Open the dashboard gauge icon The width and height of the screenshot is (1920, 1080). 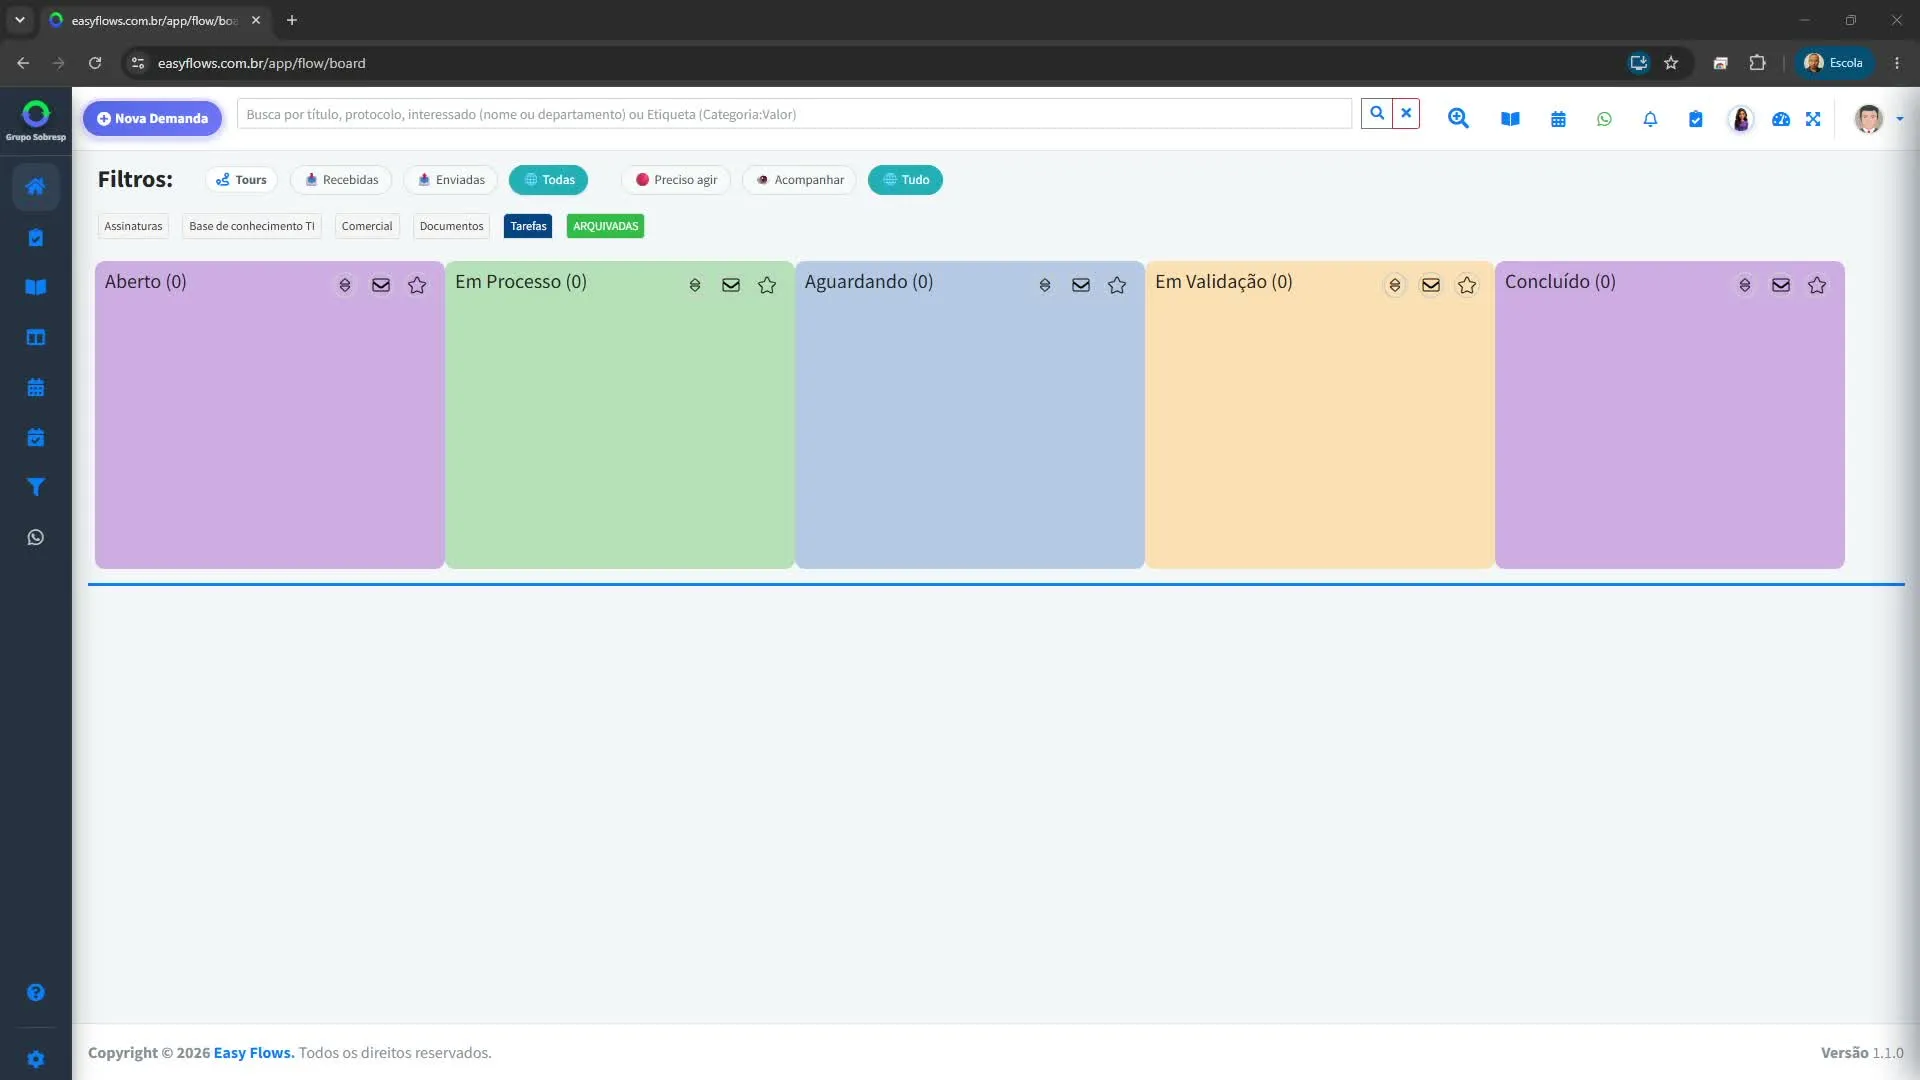1781,119
